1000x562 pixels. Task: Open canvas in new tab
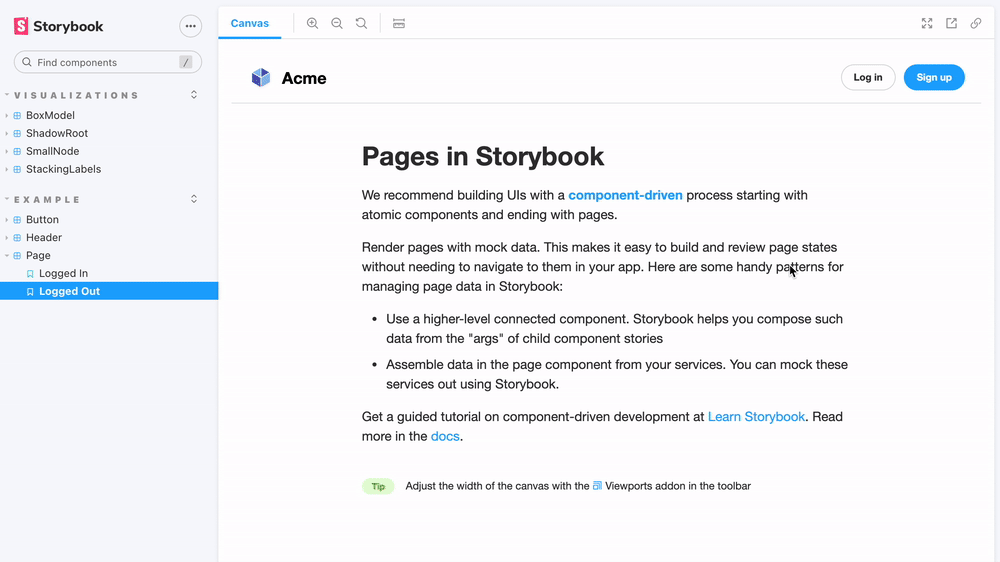coord(952,24)
